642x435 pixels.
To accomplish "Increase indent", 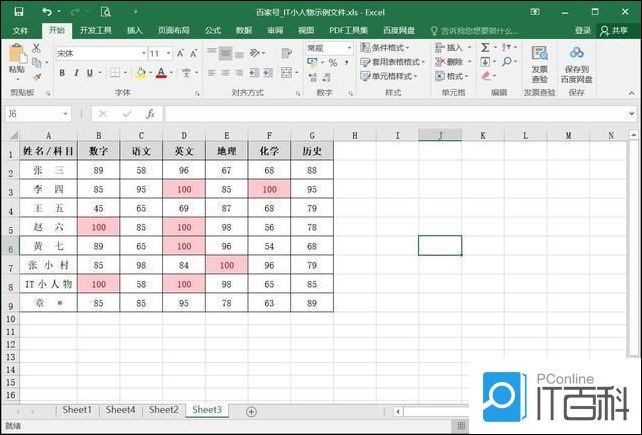I will coord(268,73).
